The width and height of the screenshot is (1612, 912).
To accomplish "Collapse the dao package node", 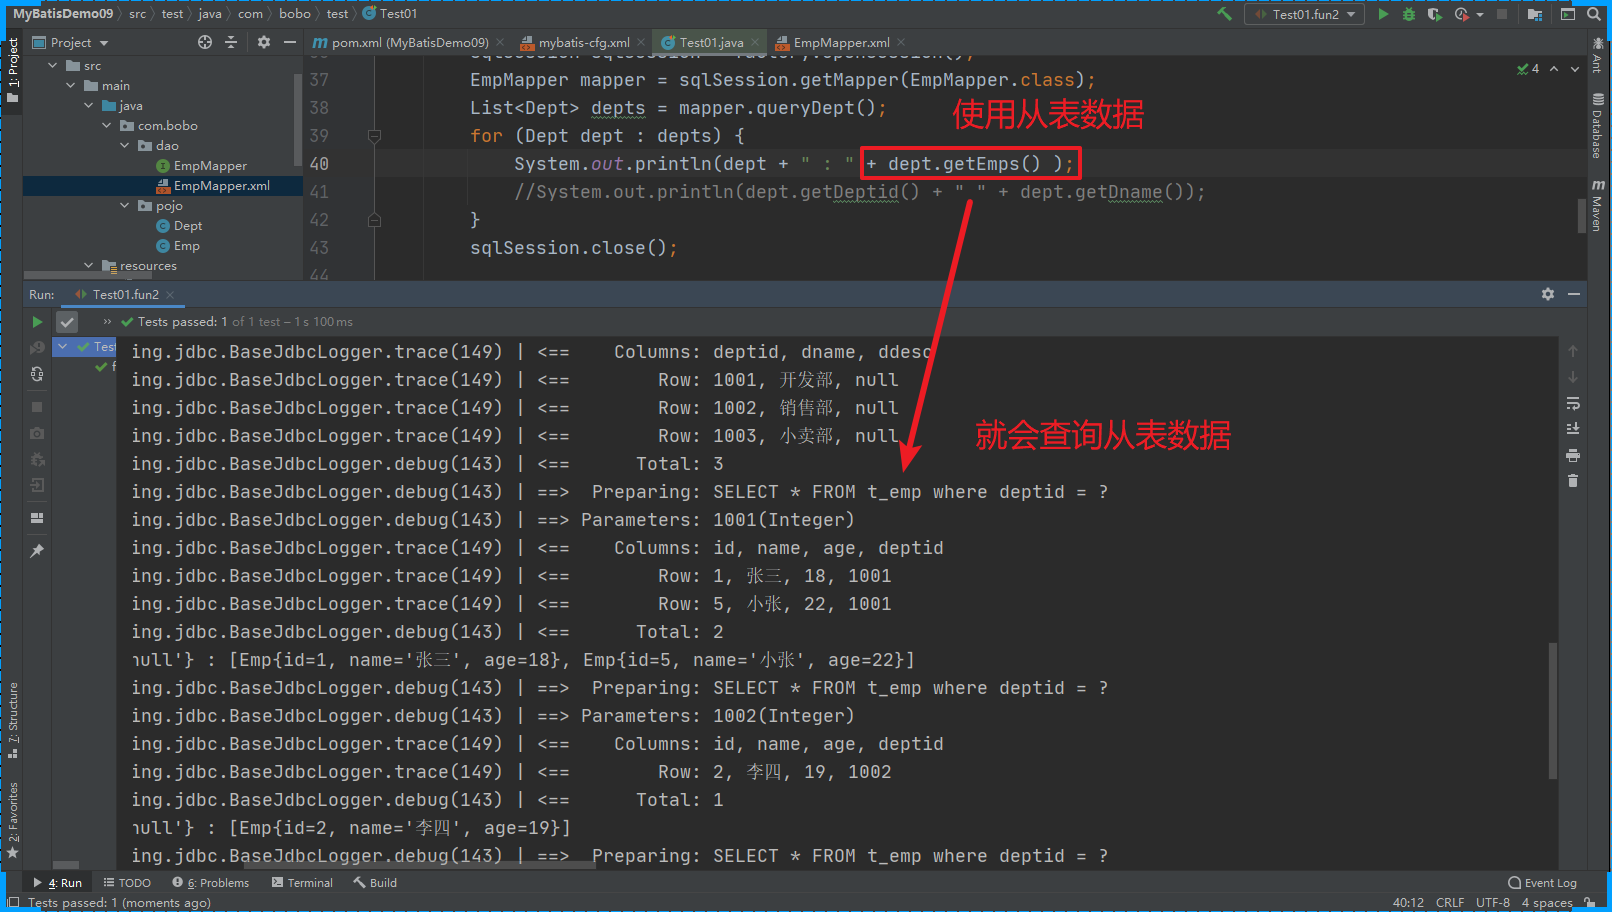I will (125, 145).
